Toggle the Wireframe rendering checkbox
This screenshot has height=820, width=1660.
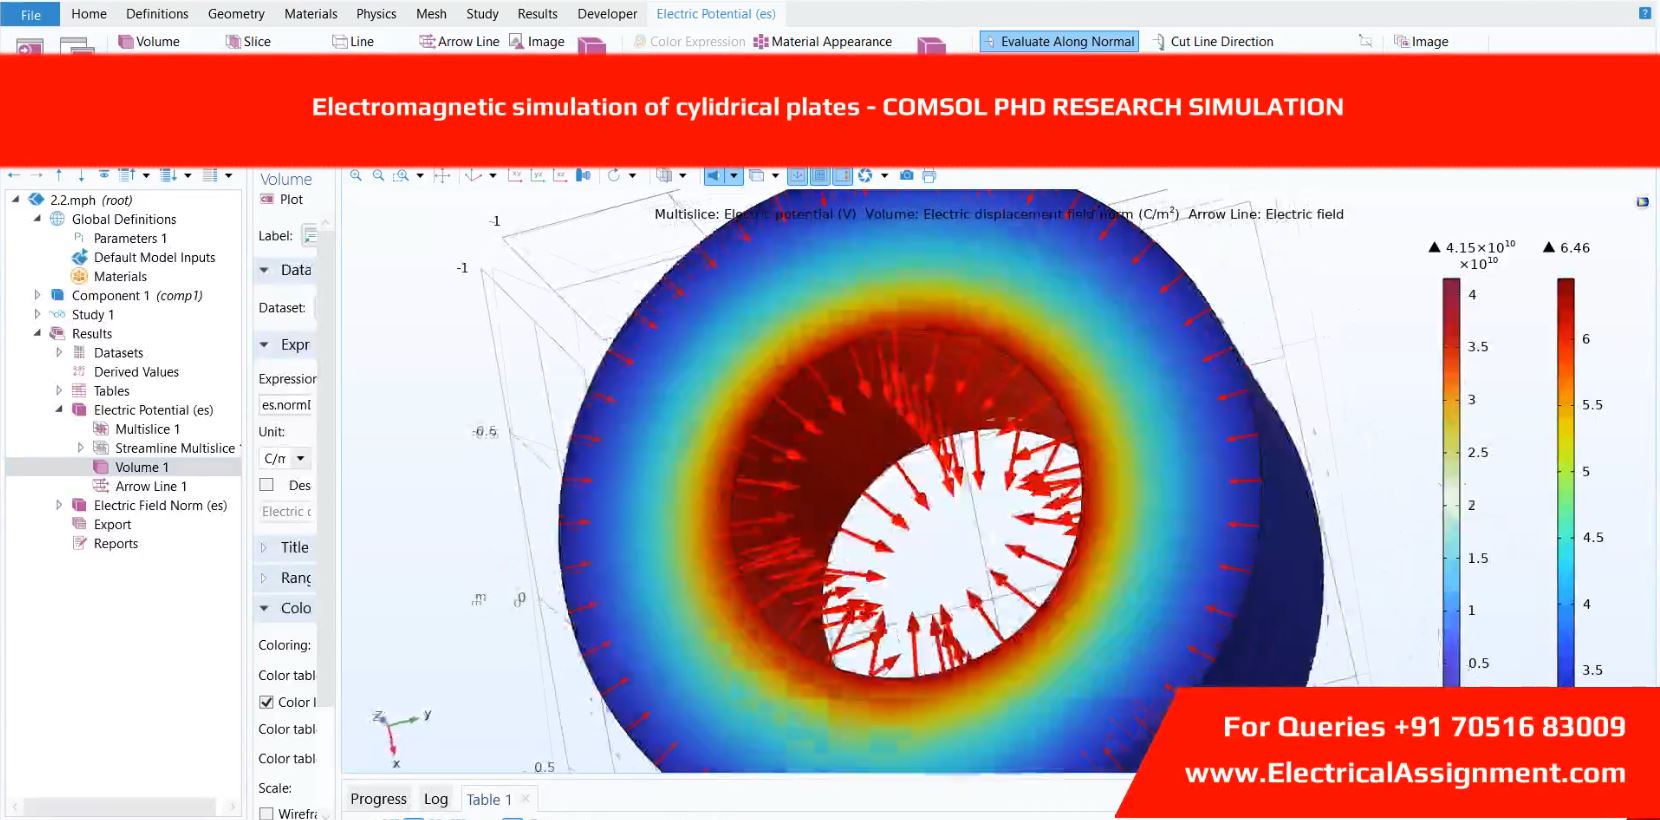click(x=267, y=814)
